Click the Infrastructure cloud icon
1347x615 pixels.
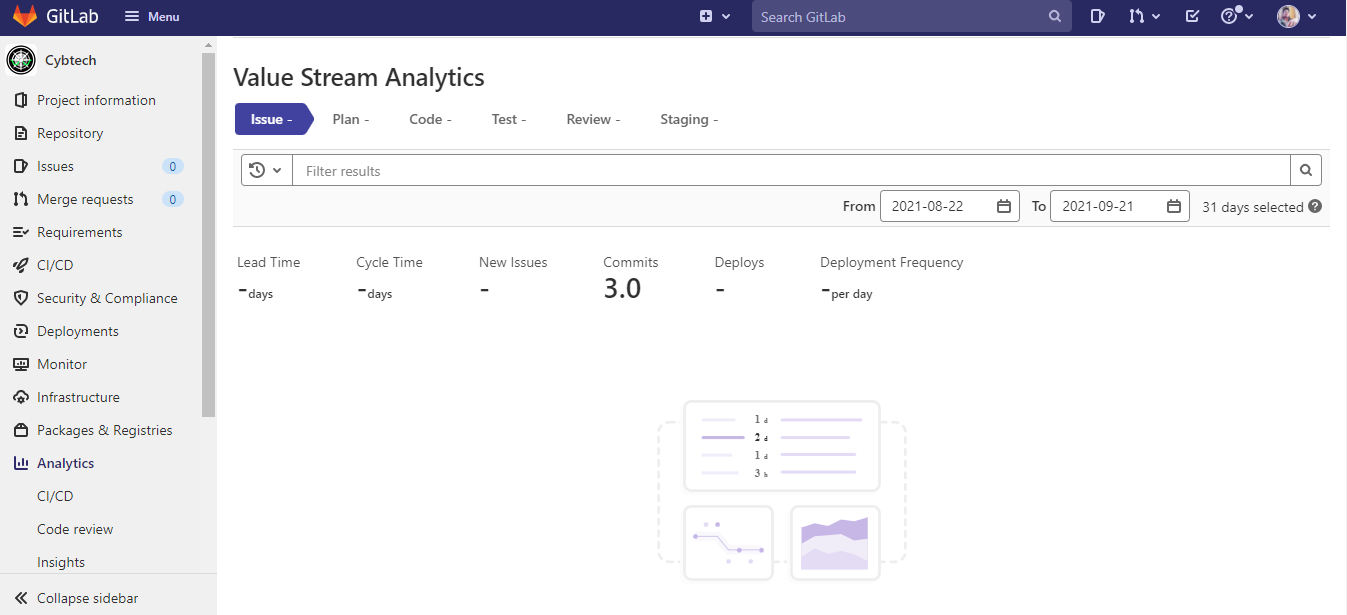(x=21, y=397)
